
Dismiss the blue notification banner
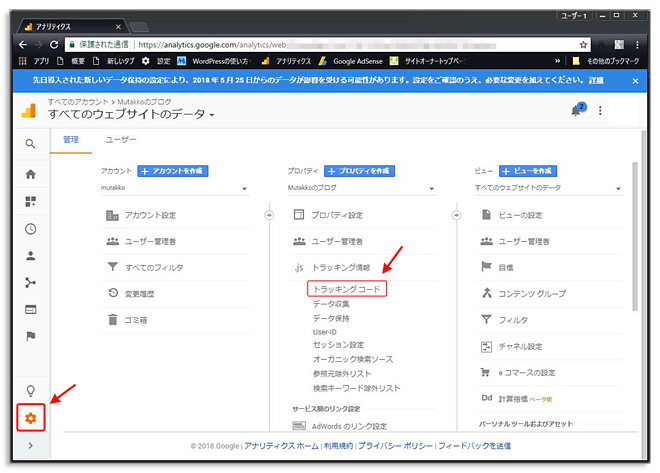635,81
